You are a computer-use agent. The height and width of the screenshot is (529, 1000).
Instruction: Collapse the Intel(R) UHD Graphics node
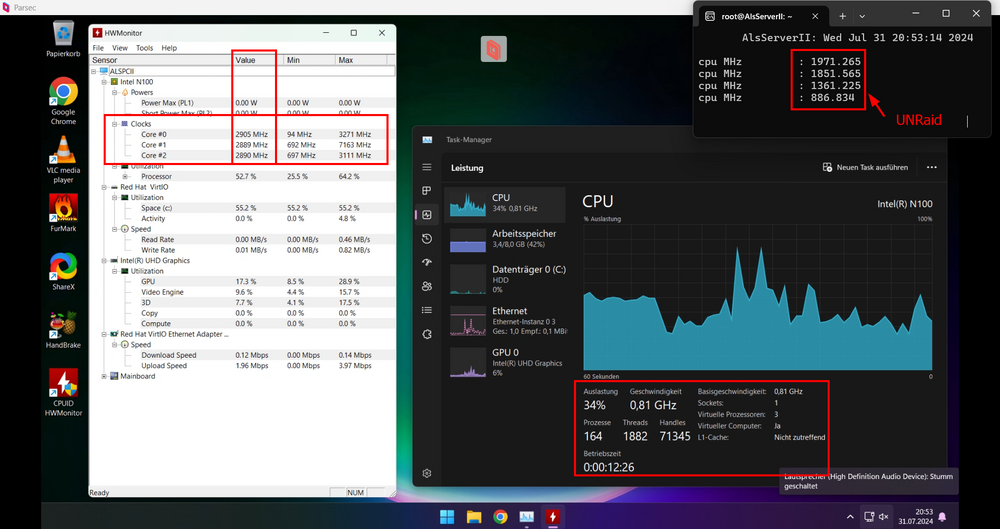[x=105, y=260]
